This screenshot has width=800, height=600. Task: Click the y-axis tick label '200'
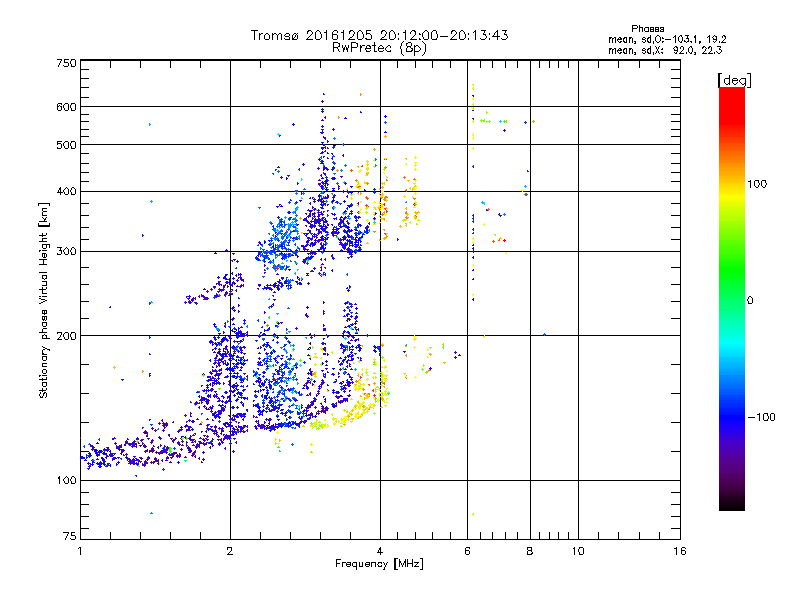[66, 336]
